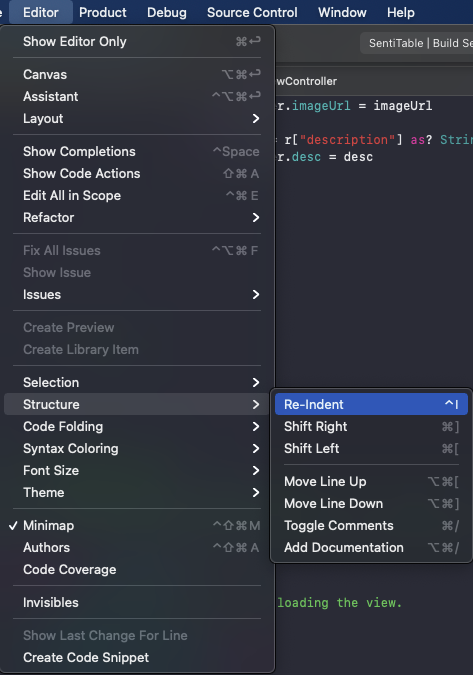Click the desc assignment code line
The width and height of the screenshot is (473, 675).
(x=325, y=157)
